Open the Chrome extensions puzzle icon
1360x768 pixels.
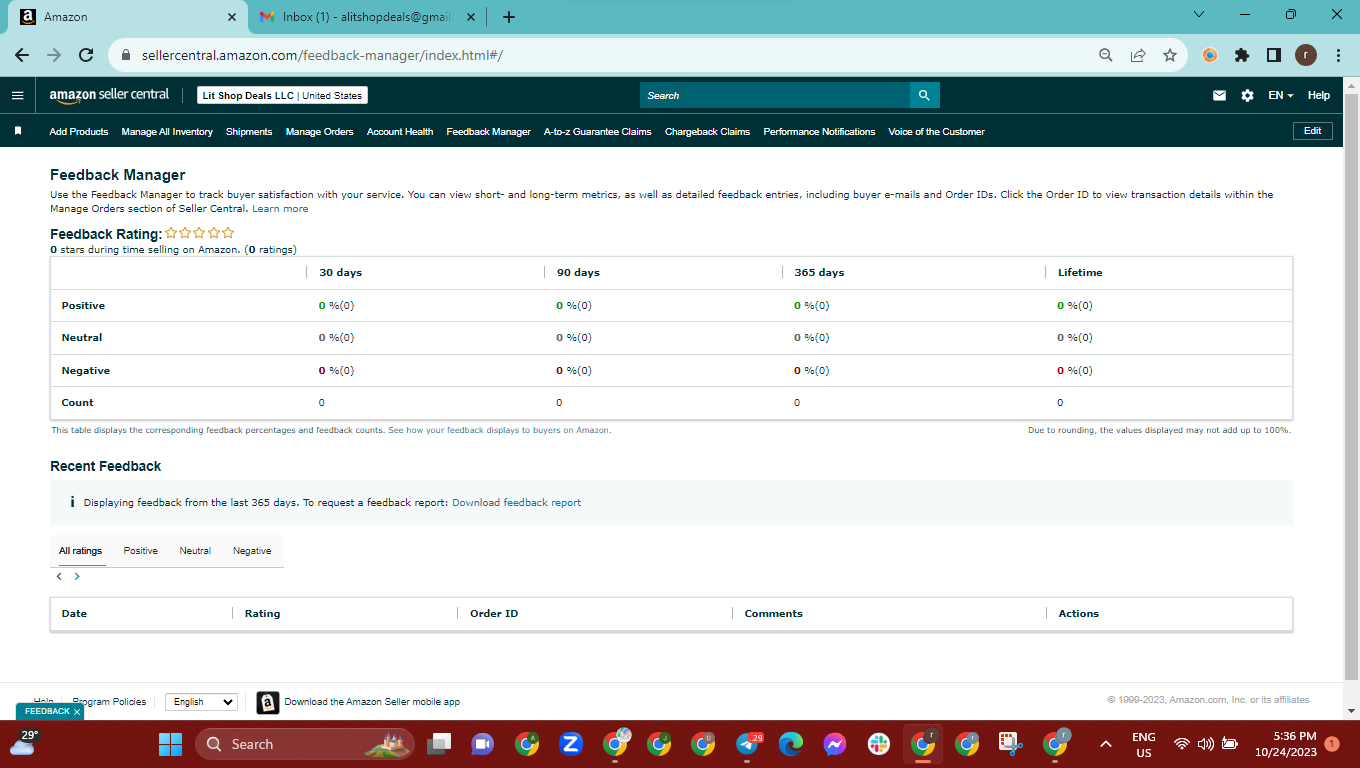1242,55
